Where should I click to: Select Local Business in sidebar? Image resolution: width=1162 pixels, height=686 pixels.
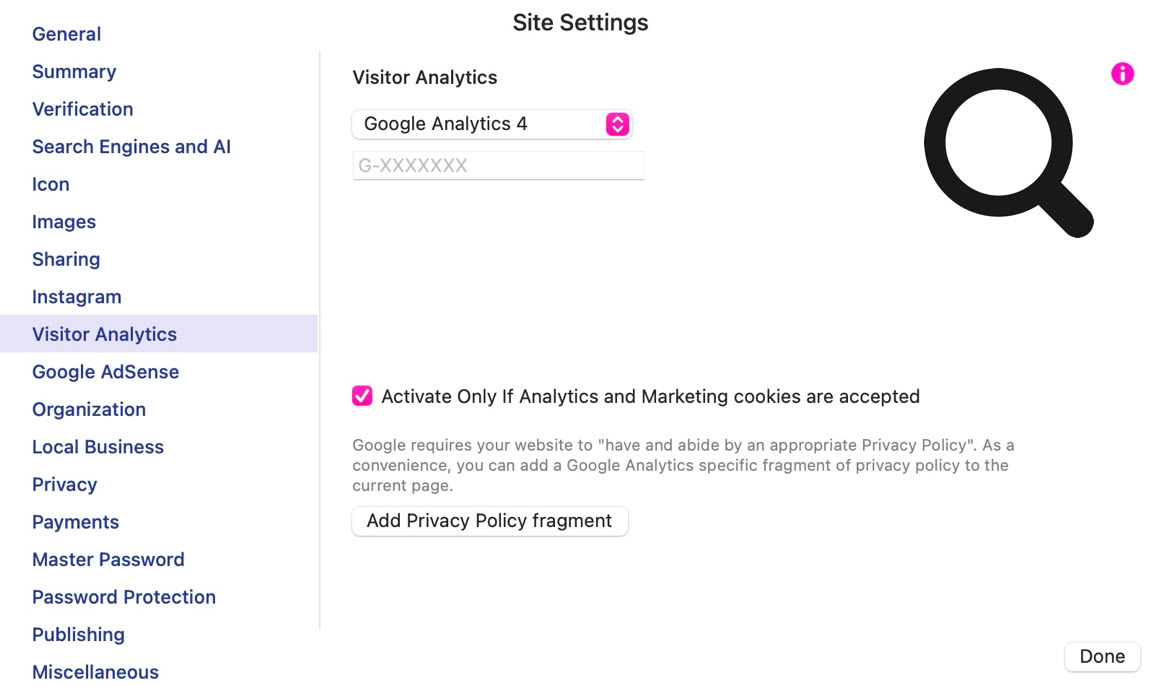pos(98,447)
